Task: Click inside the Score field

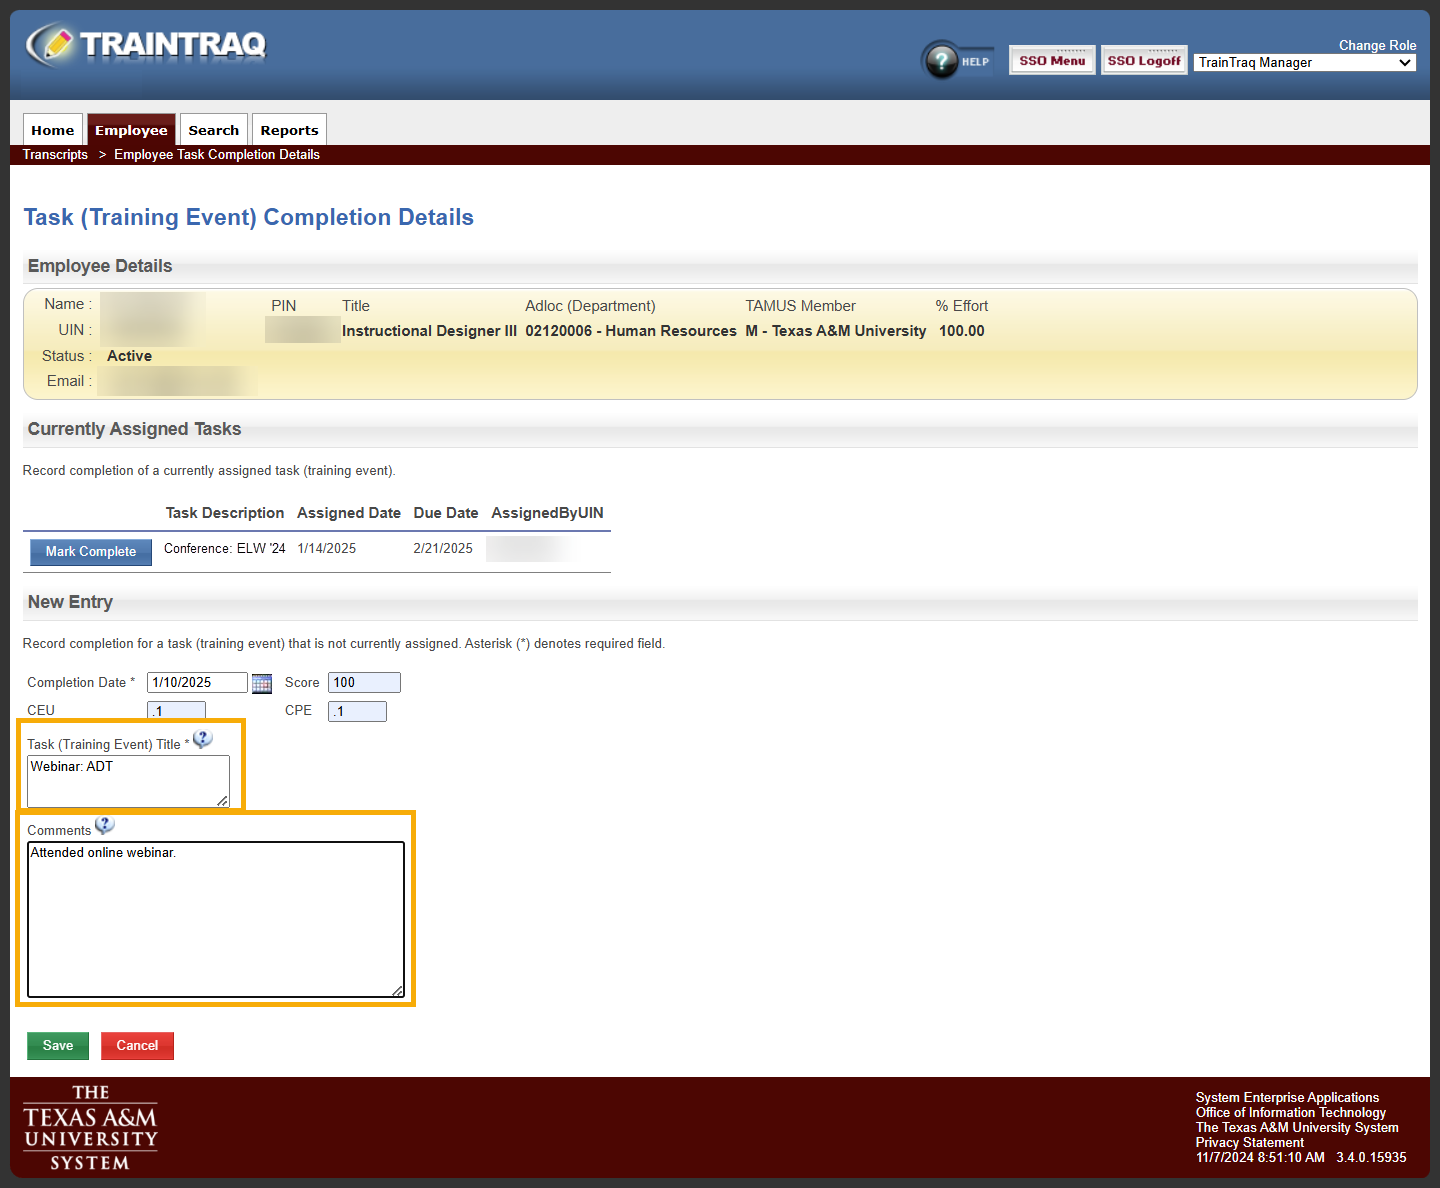Action: [x=363, y=682]
